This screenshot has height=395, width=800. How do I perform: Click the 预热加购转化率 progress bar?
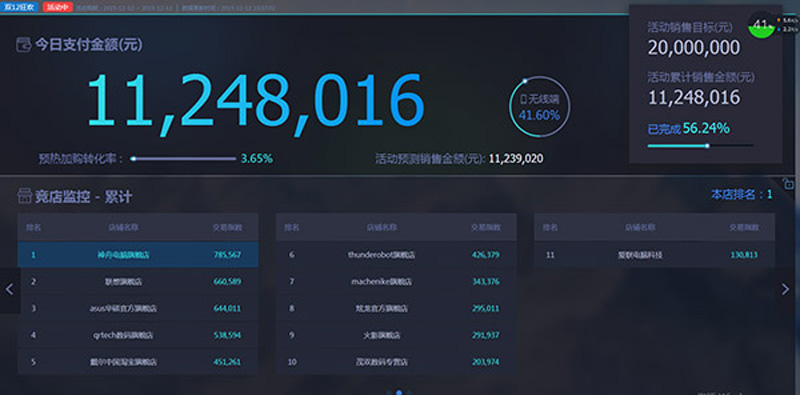pos(183,159)
